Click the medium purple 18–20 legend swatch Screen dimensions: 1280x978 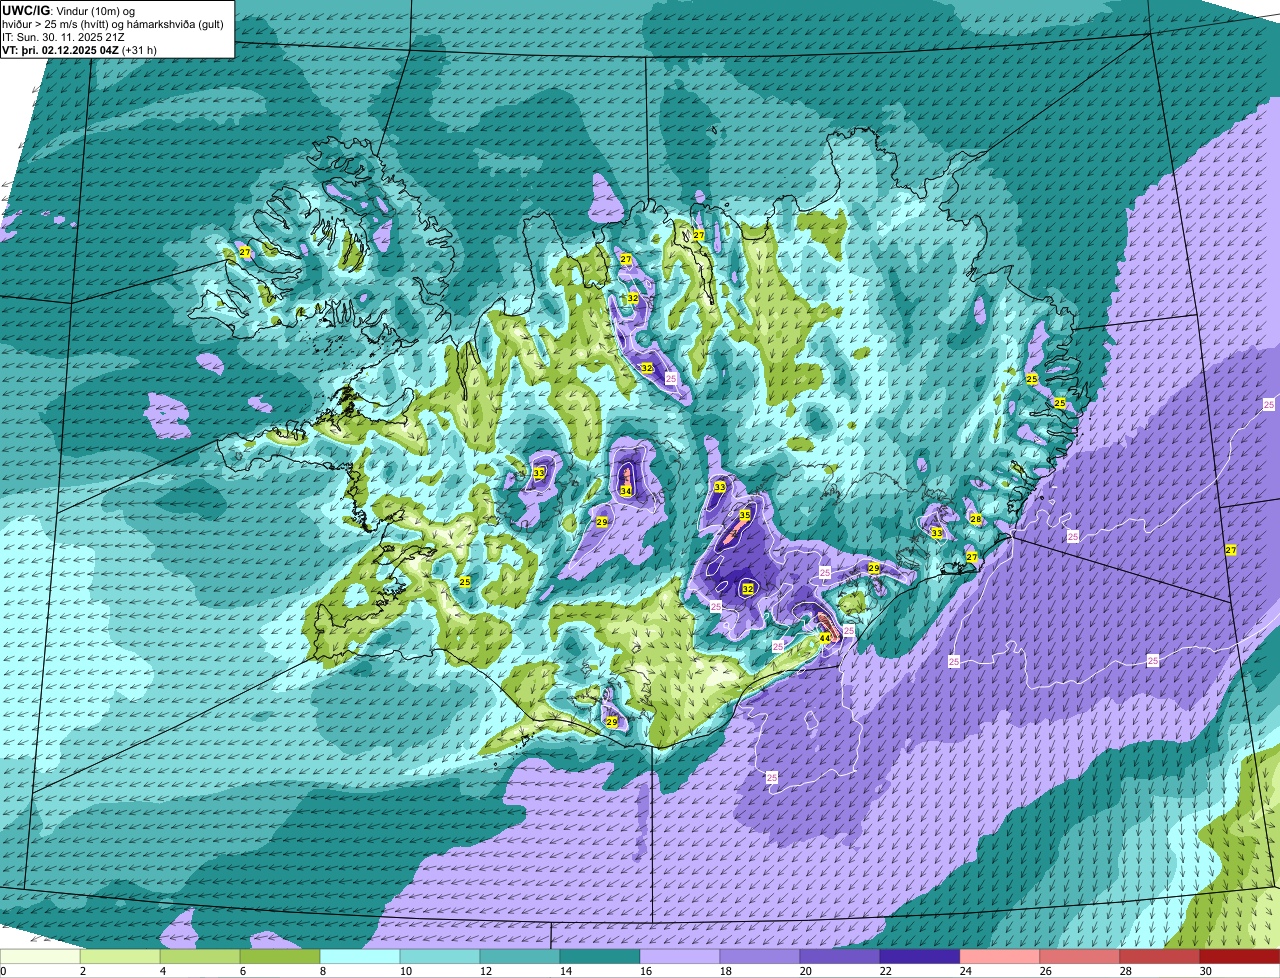760,956
